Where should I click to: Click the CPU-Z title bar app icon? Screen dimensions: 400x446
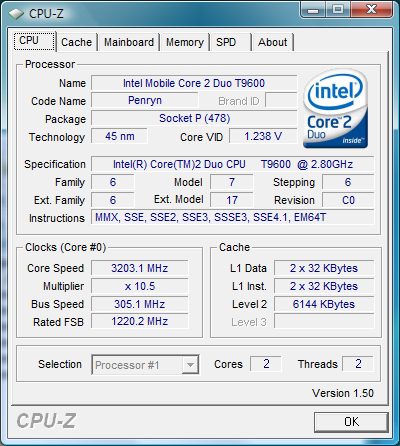(16, 14)
